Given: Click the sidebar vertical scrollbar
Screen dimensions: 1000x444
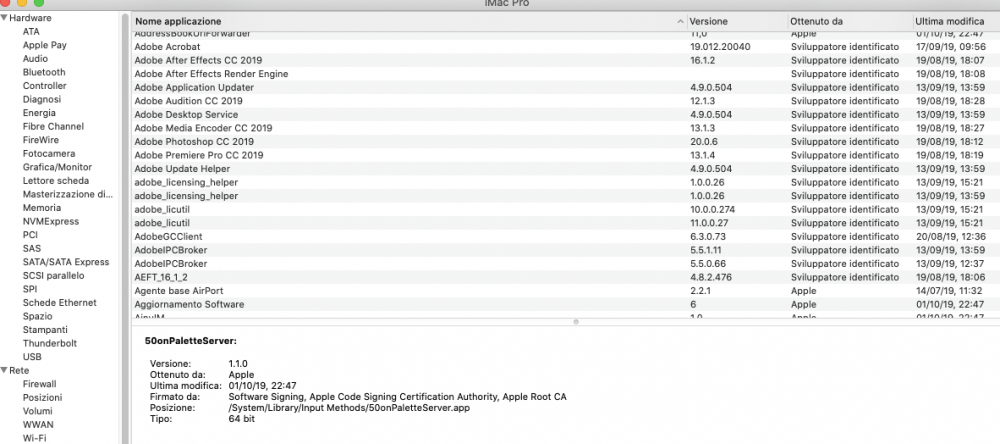Looking at the screenshot, I should click(124, 228).
